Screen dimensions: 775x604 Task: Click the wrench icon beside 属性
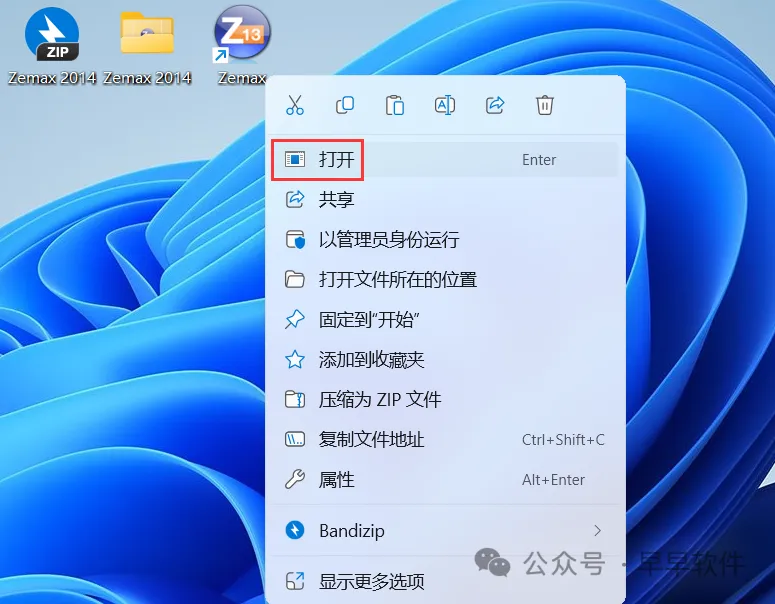pyautogui.click(x=295, y=479)
